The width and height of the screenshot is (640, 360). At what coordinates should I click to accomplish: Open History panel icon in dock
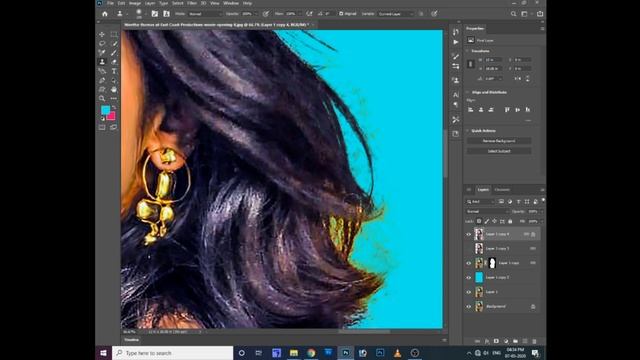click(456, 32)
